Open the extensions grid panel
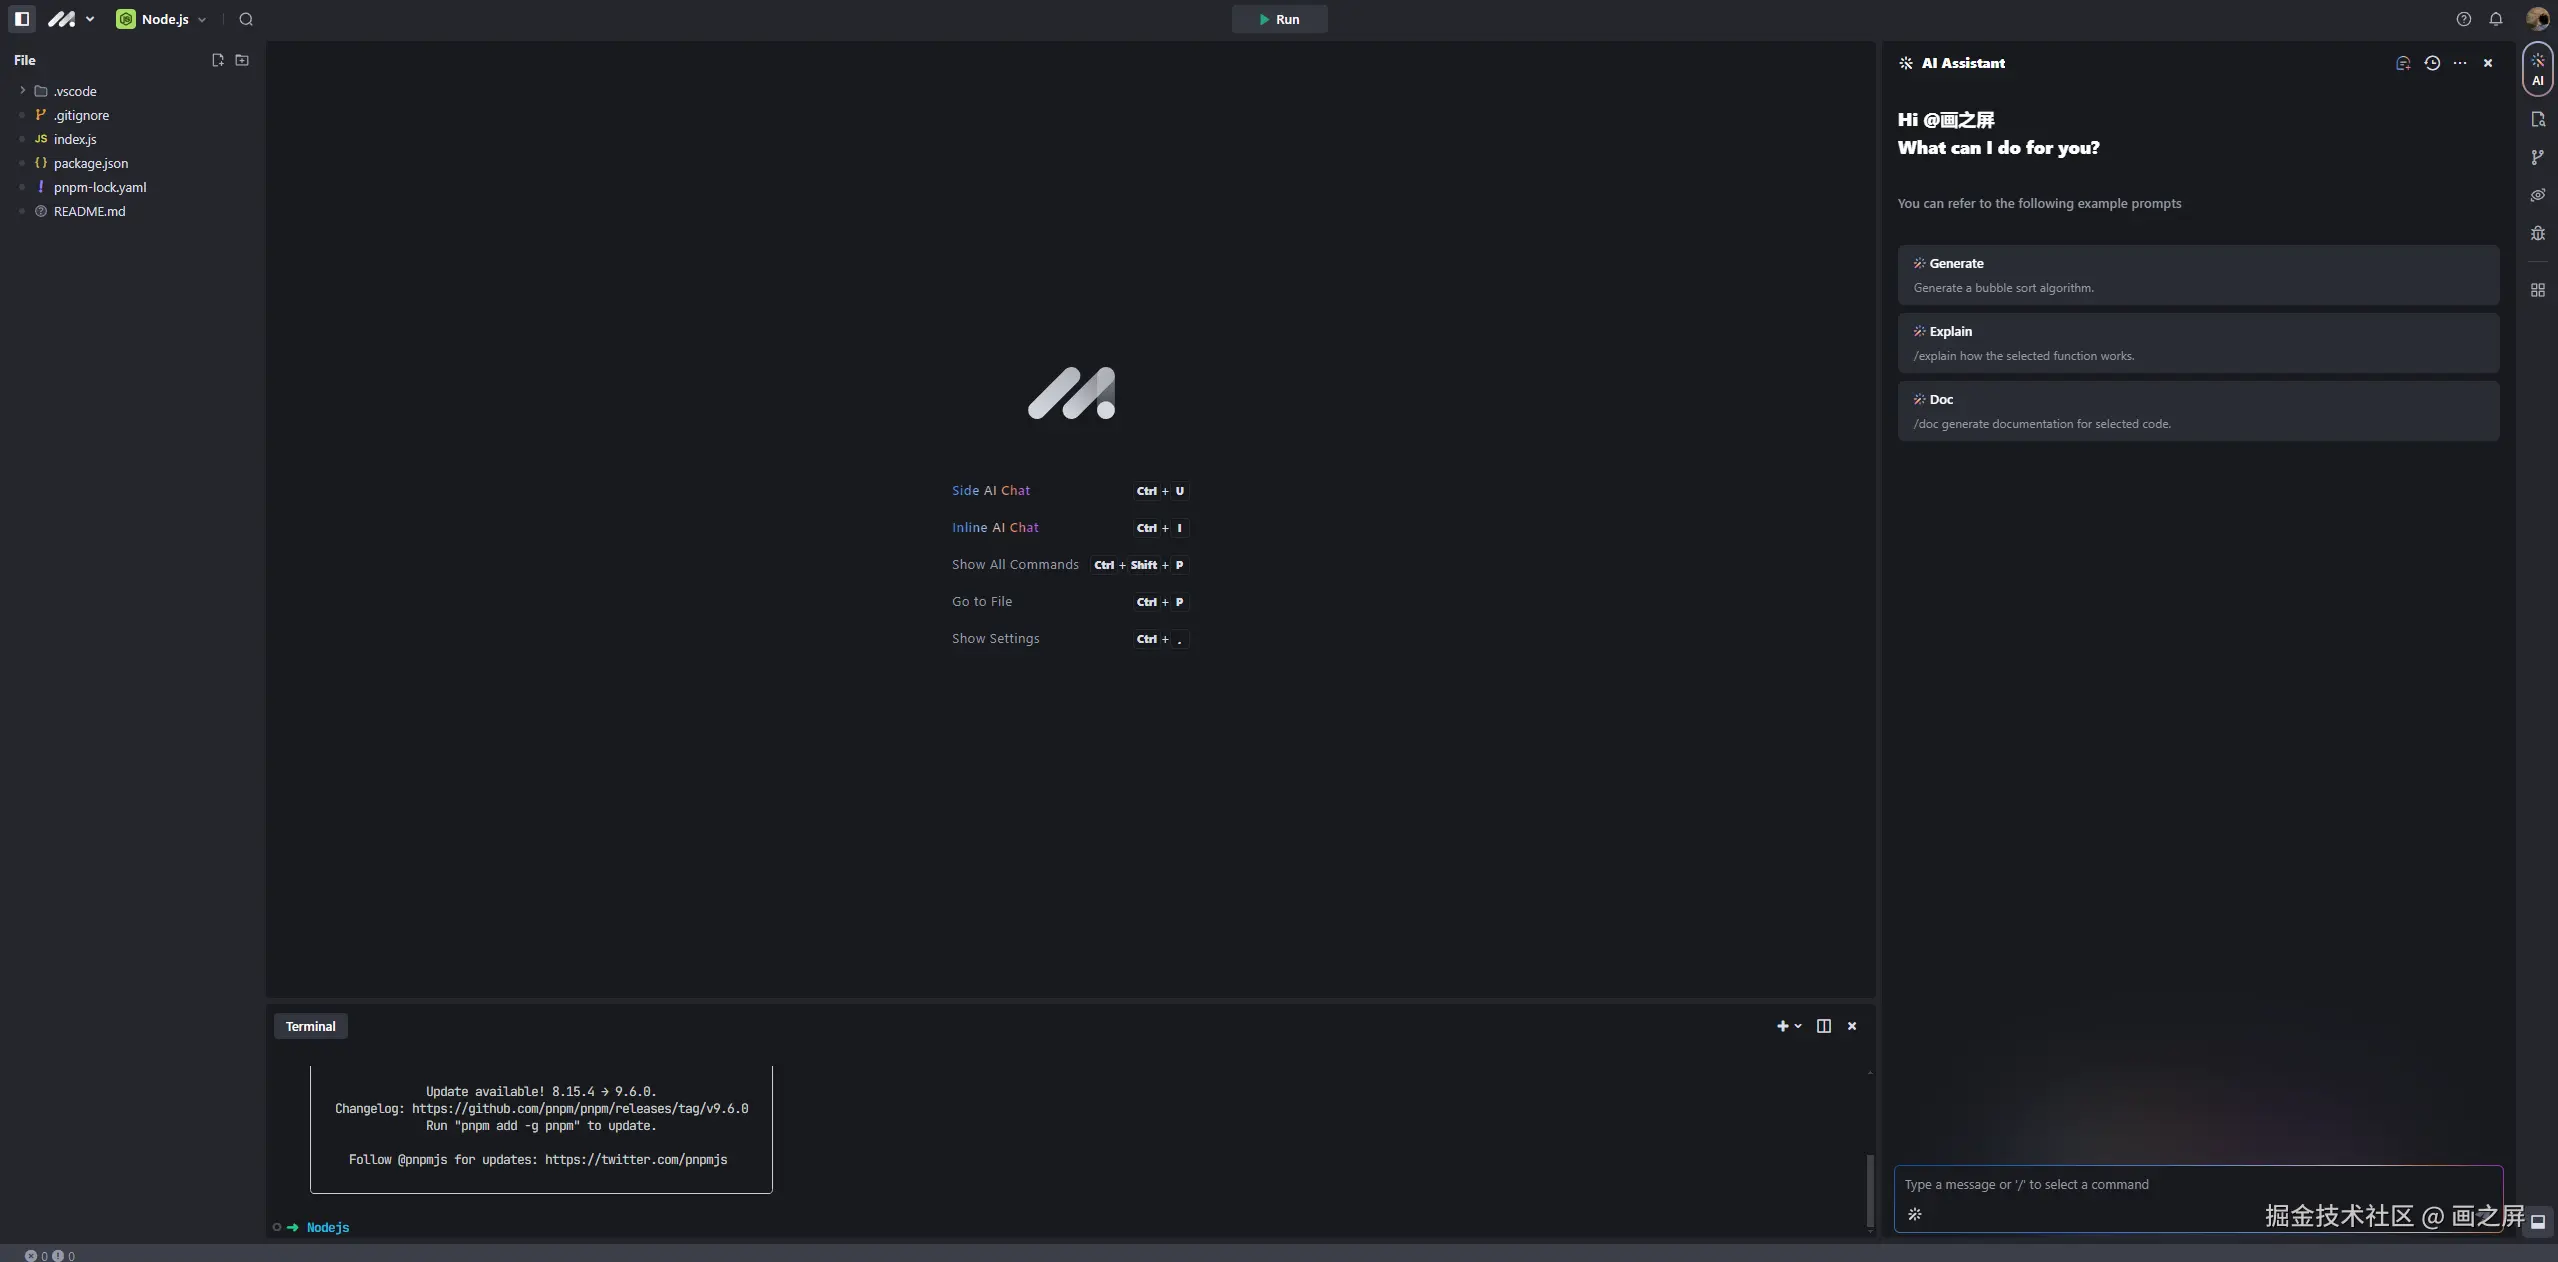Screen dimensions: 2558x1262 point(2537,290)
